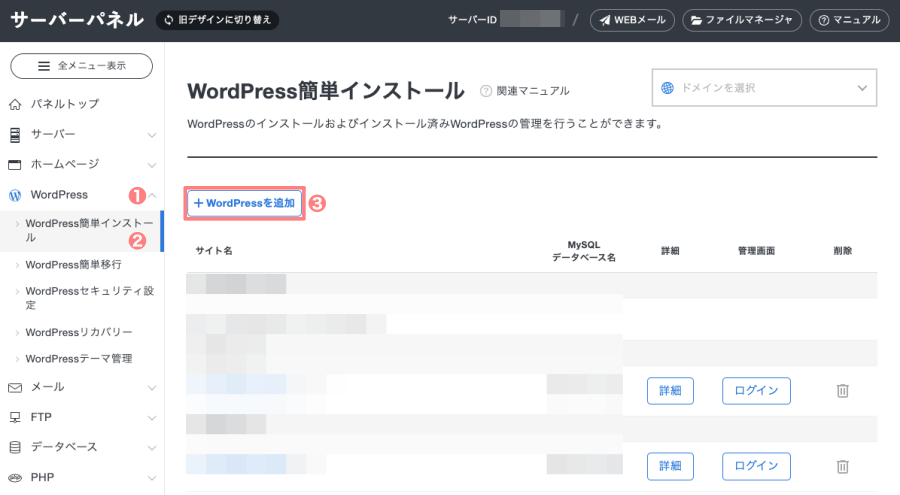Click the trash icon in the second row
This screenshot has width=900, height=495.
point(842,466)
